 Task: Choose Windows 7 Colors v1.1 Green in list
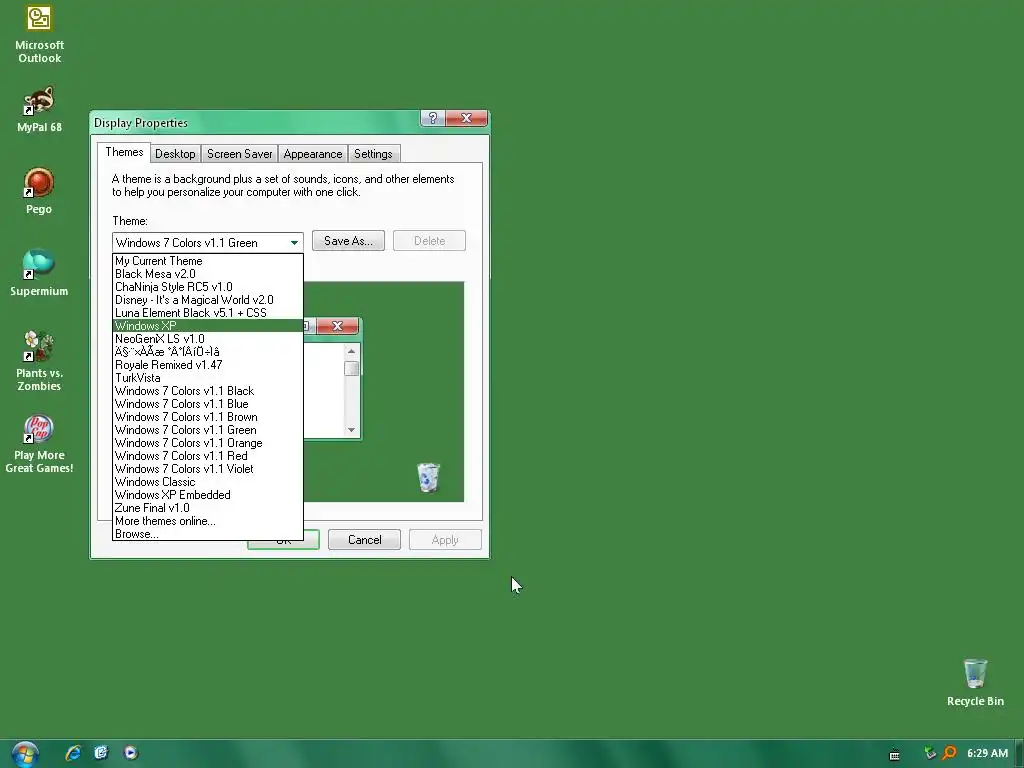(x=208, y=430)
